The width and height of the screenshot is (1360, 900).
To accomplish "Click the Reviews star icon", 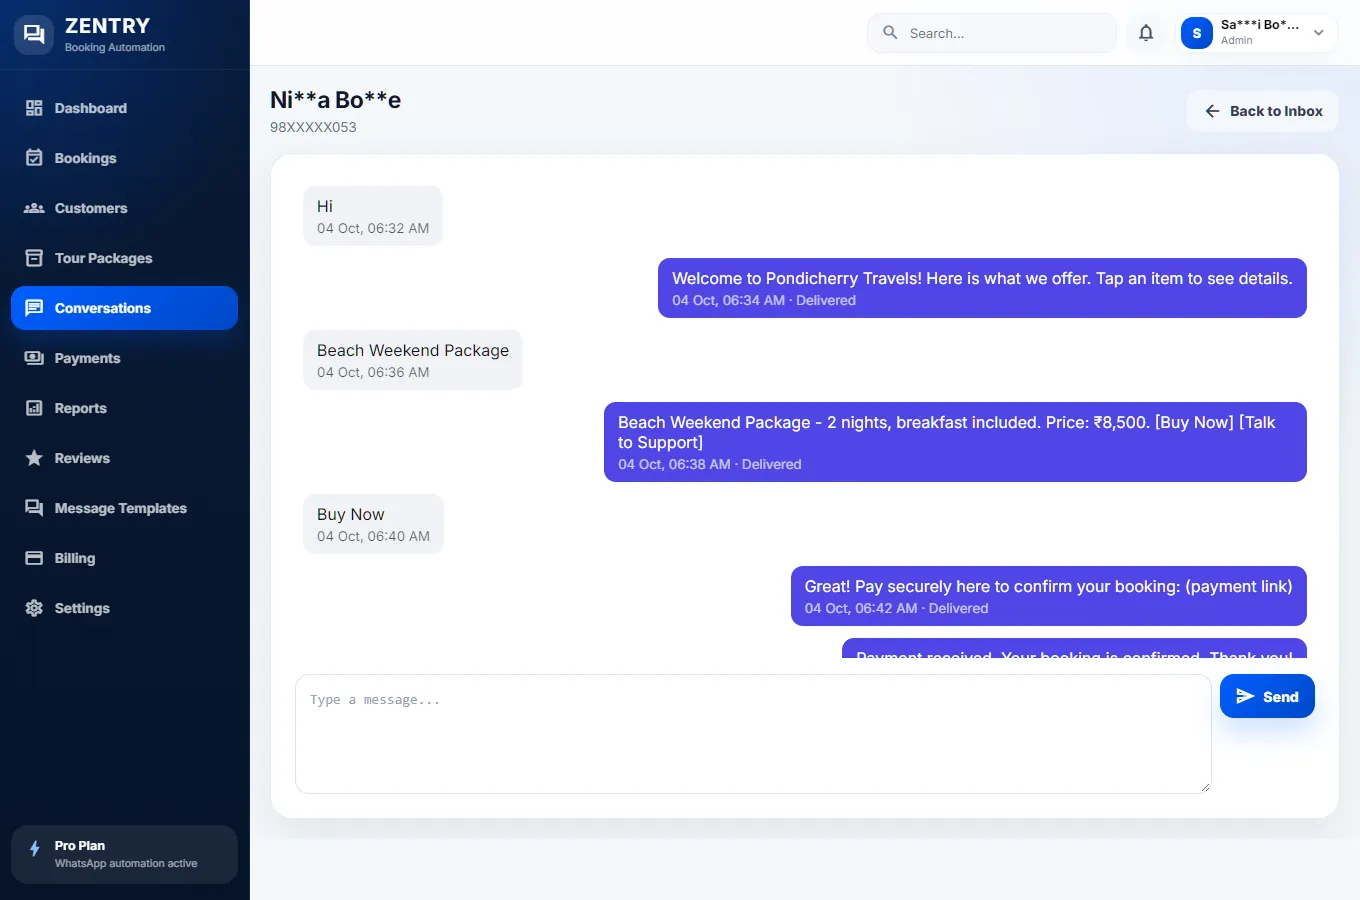I will 34,458.
